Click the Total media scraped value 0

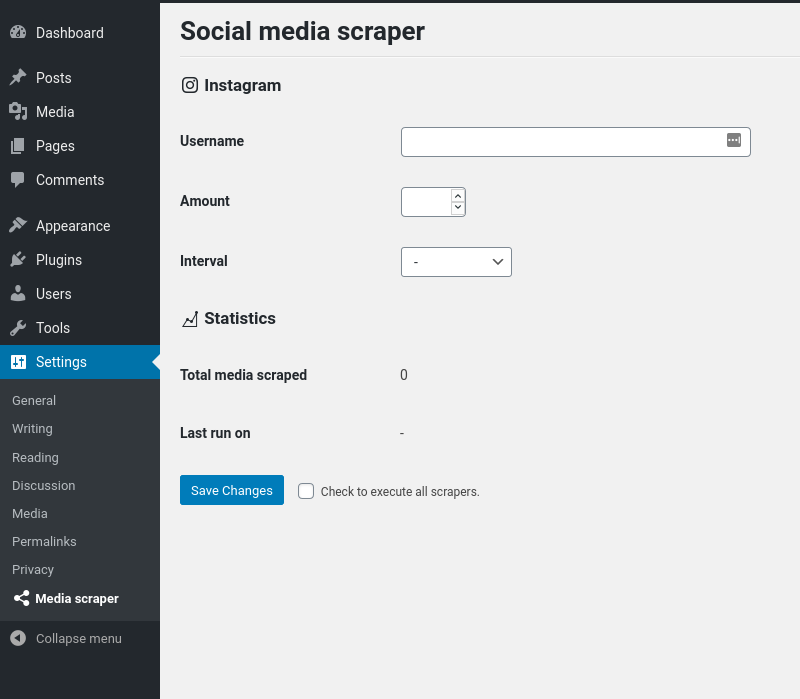(404, 375)
